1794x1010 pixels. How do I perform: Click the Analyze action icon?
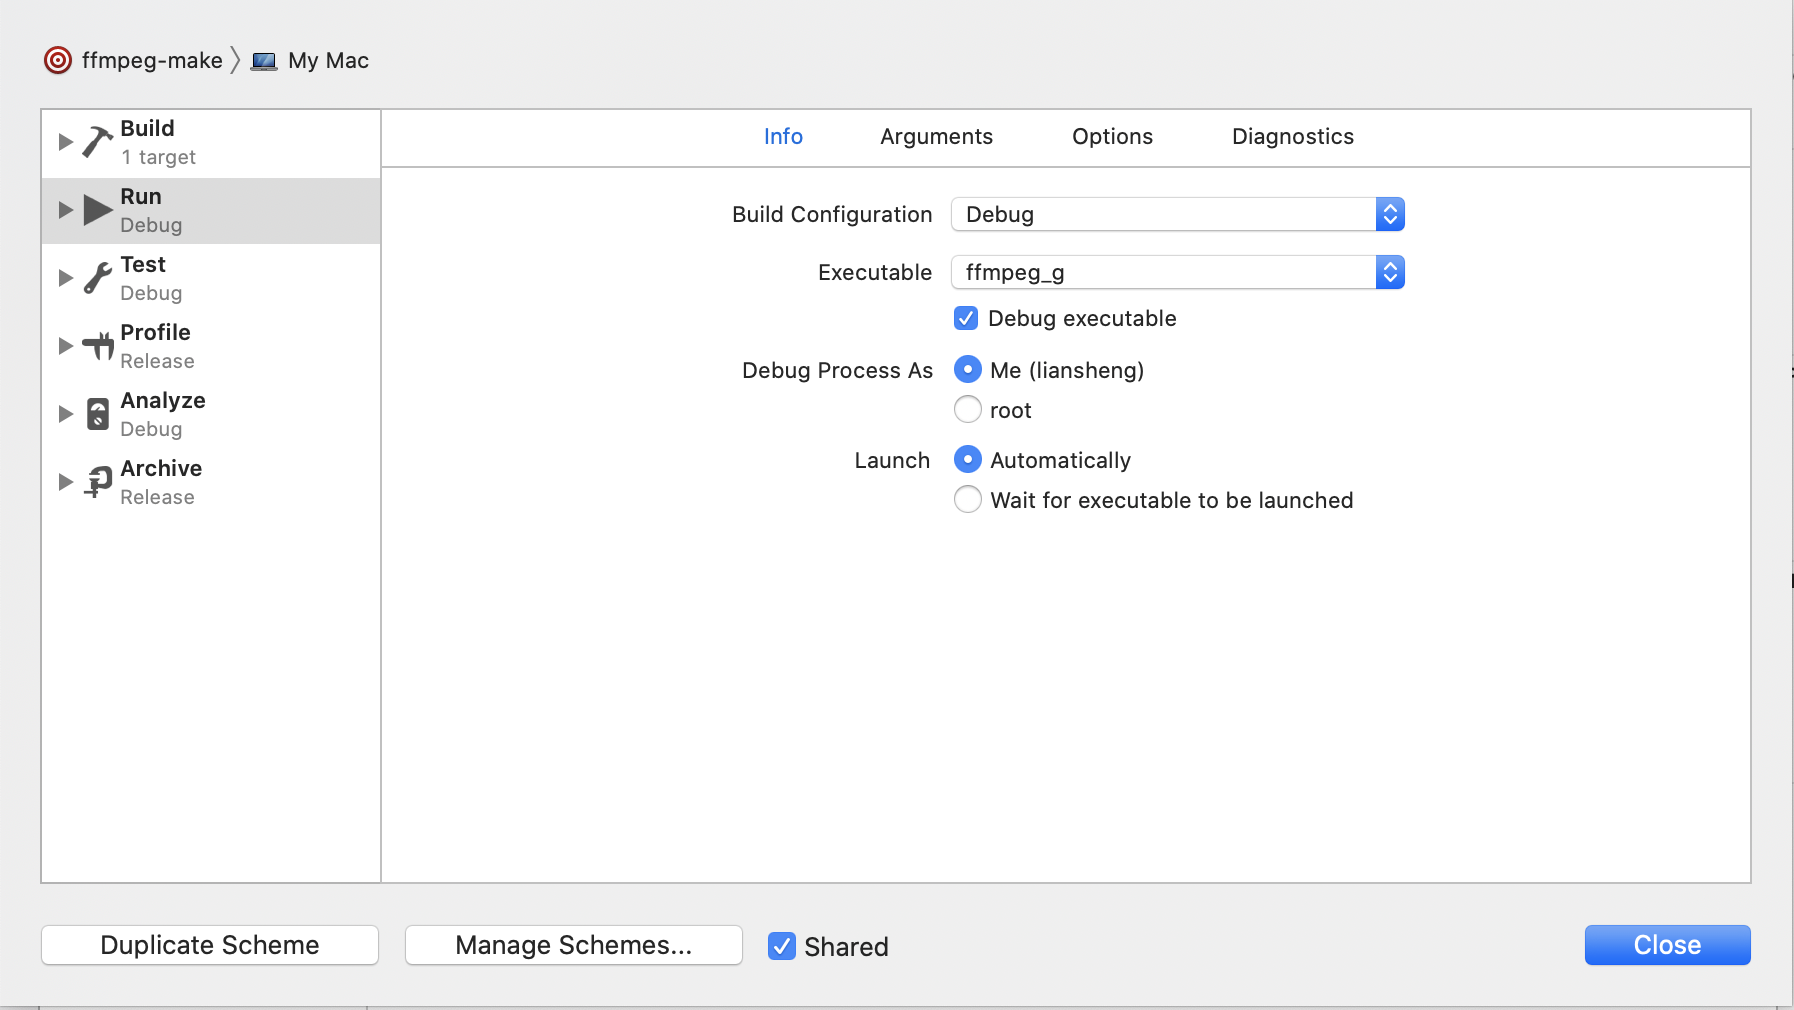coord(97,414)
